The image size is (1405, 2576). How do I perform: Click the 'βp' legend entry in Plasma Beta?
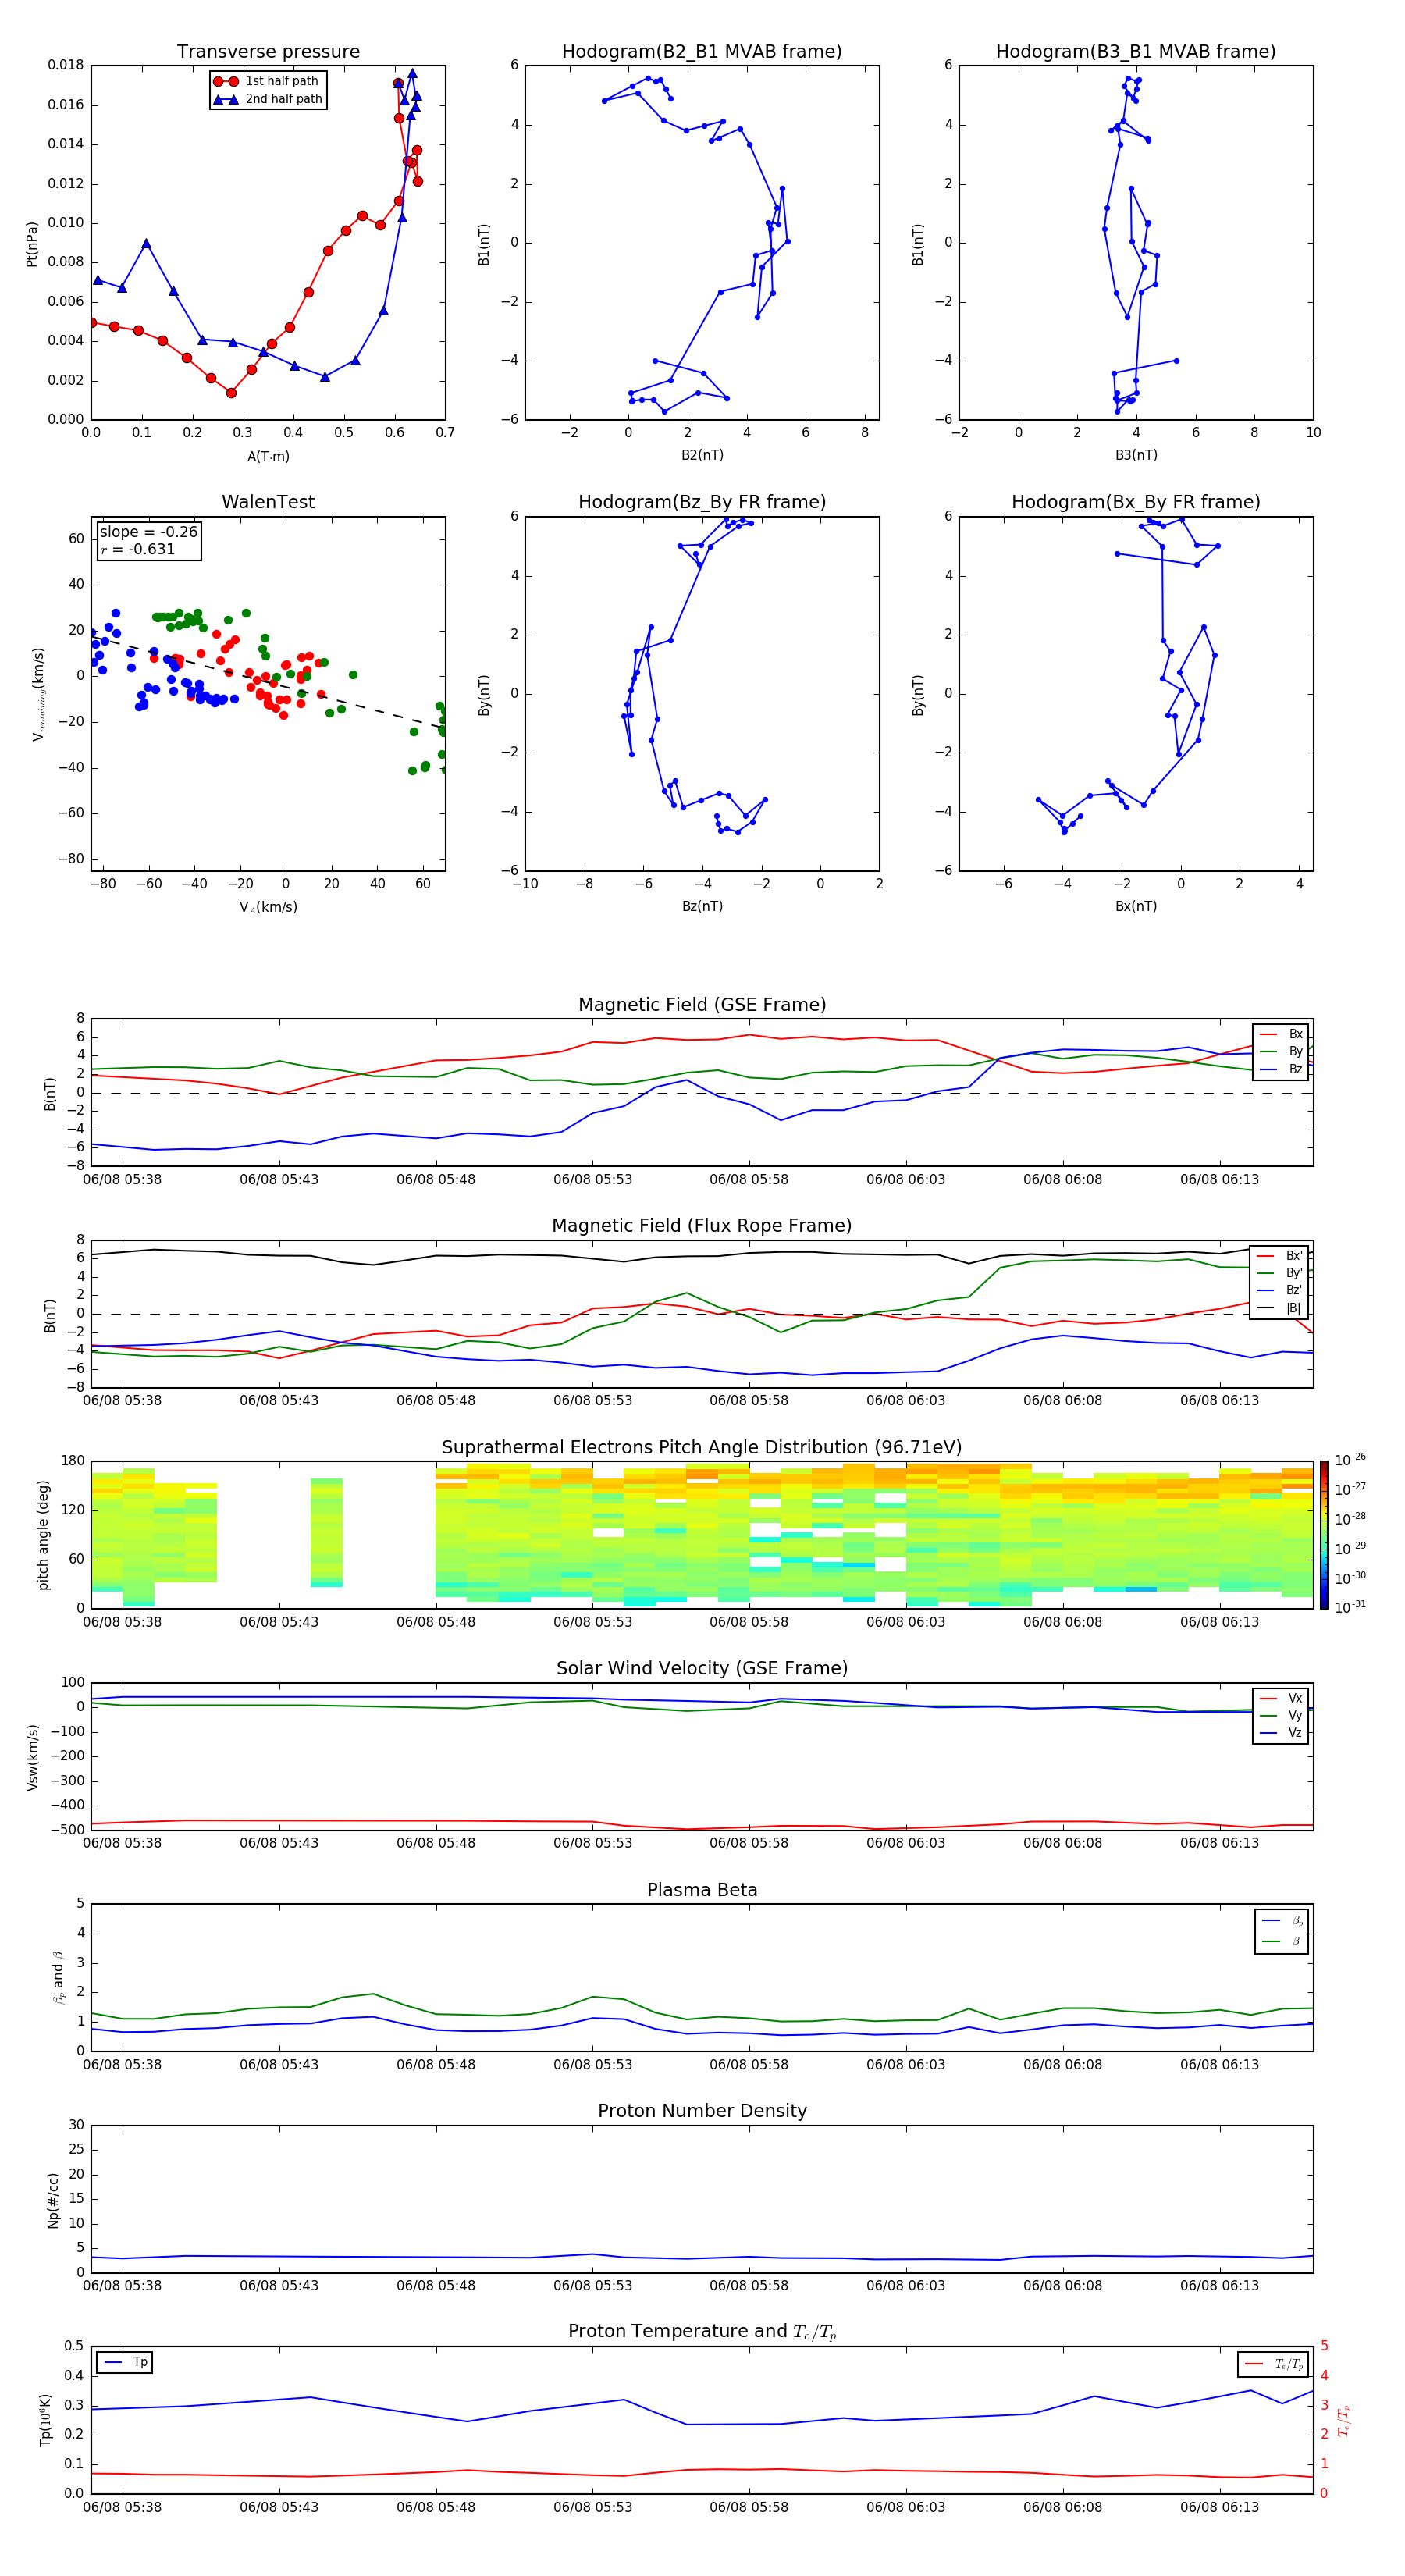tap(1283, 1921)
